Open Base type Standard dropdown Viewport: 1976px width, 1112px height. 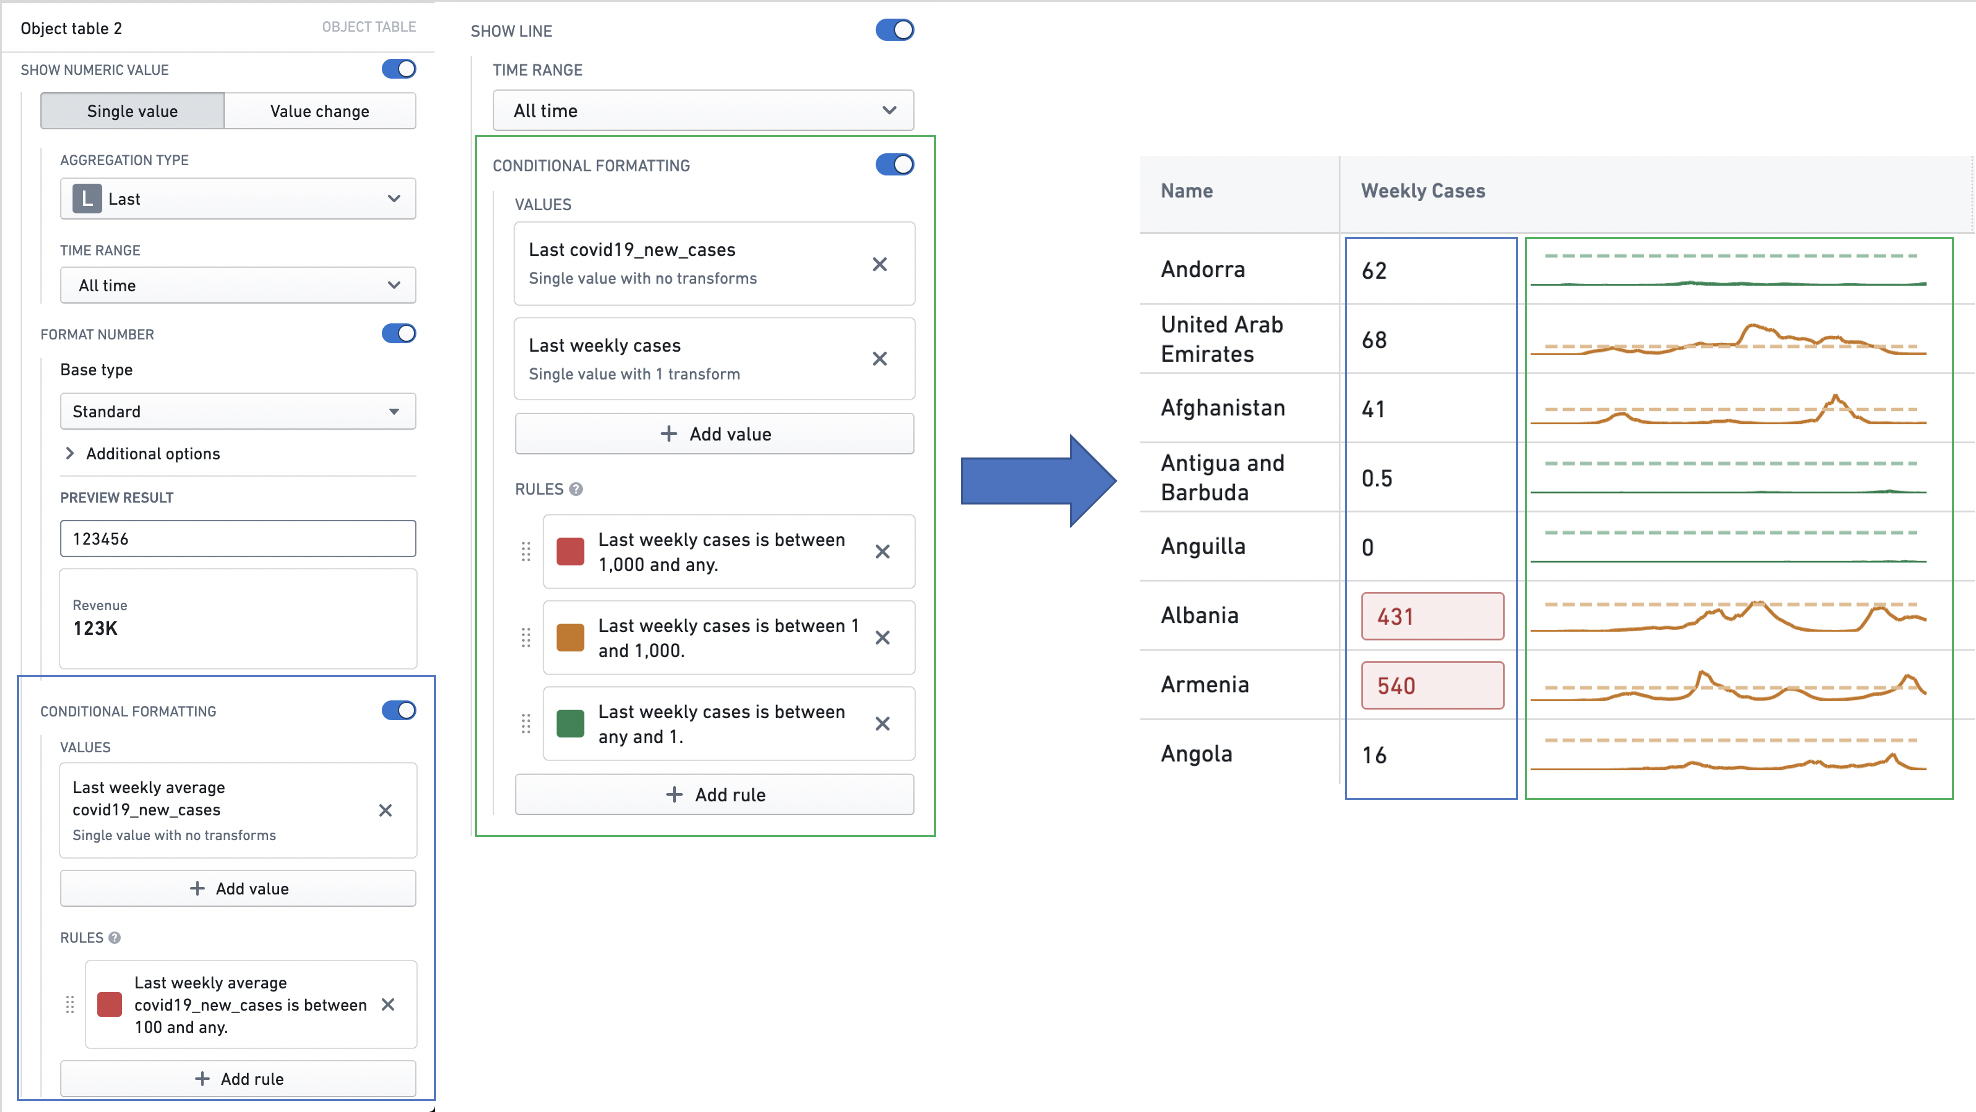click(x=238, y=412)
